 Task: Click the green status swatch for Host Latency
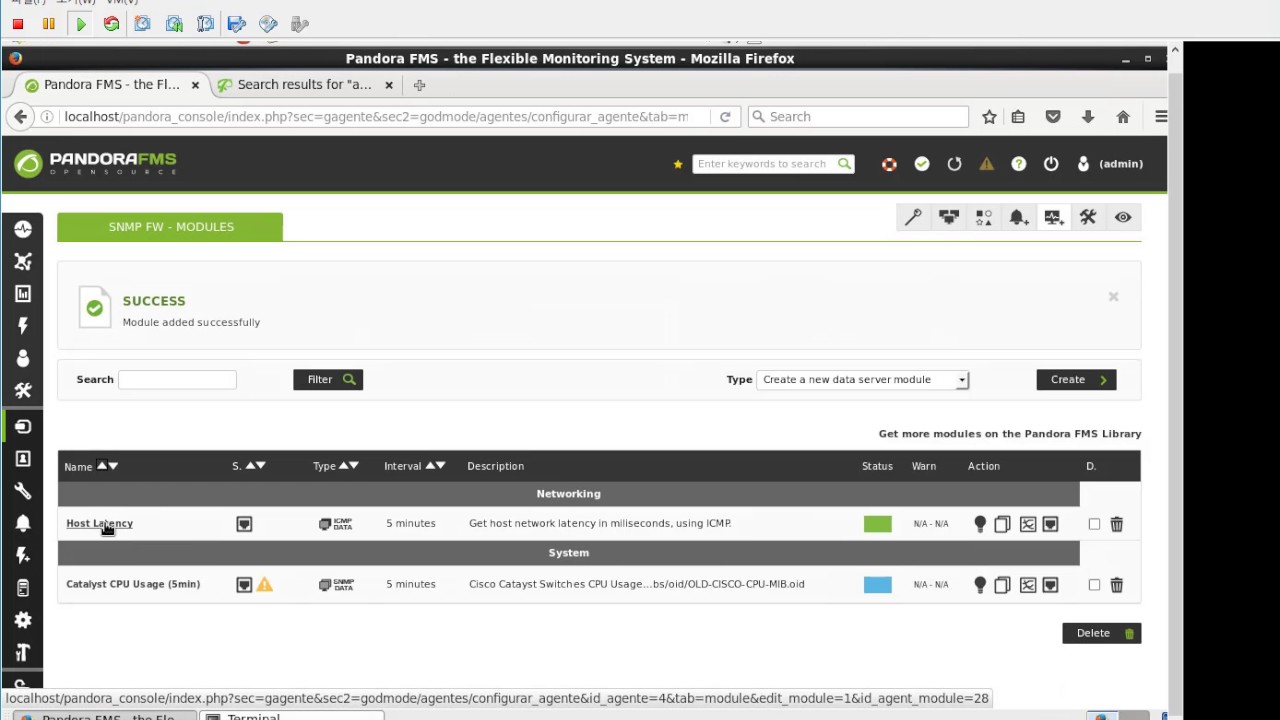pyautogui.click(x=877, y=524)
